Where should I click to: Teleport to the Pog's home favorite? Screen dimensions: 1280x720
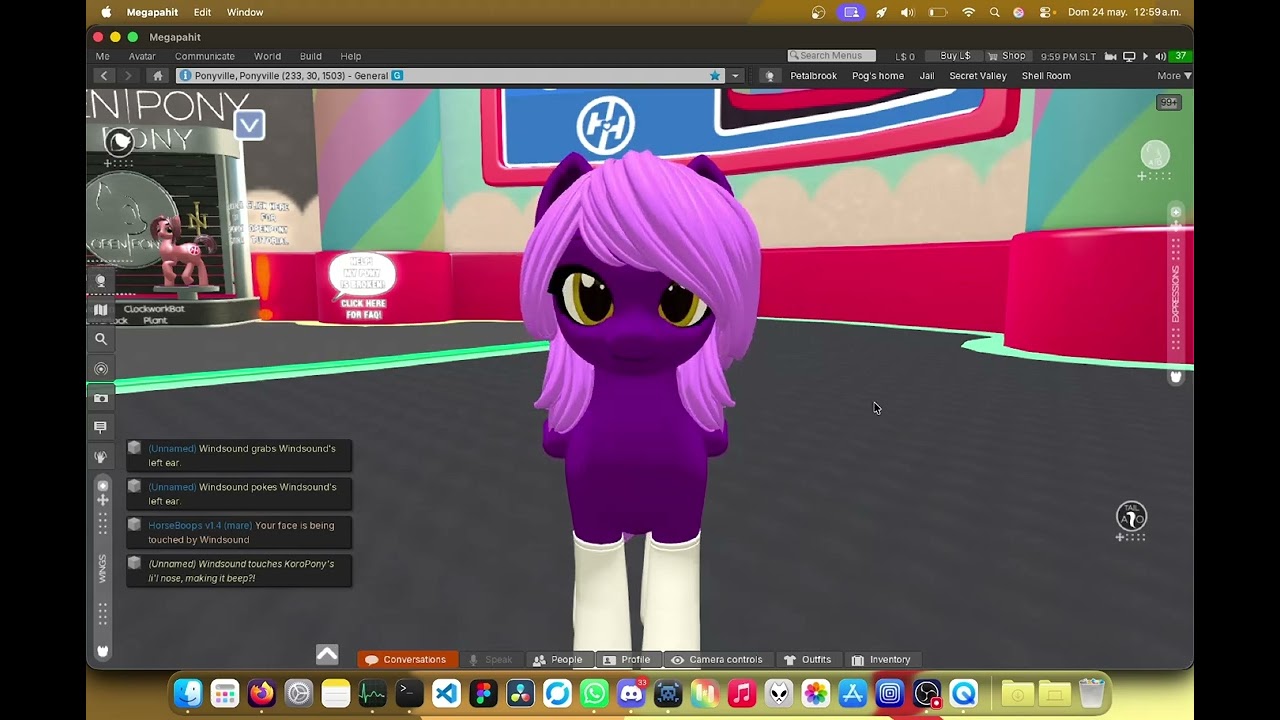[x=878, y=76]
